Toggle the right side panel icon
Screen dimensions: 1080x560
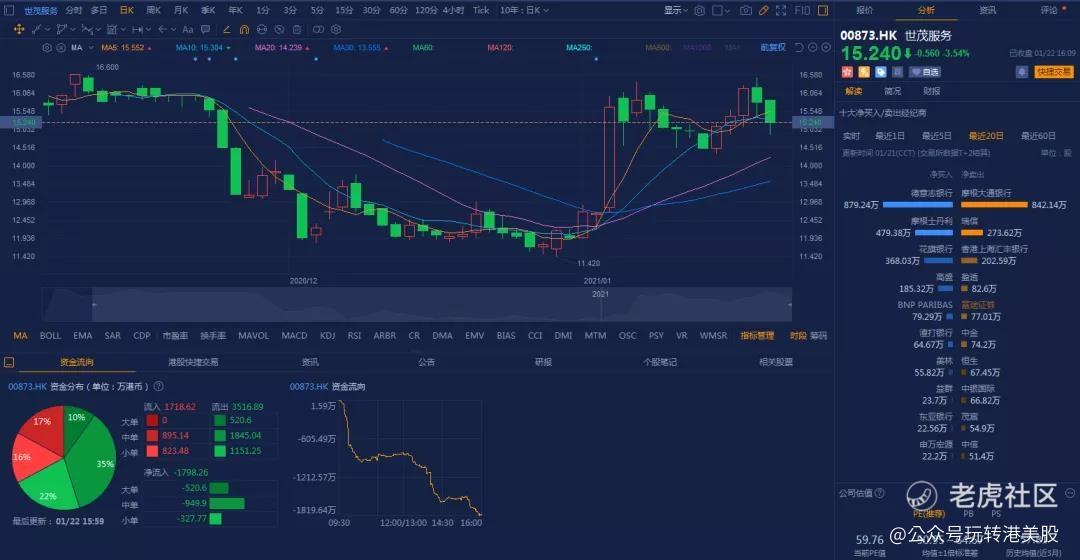click(x=823, y=10)
